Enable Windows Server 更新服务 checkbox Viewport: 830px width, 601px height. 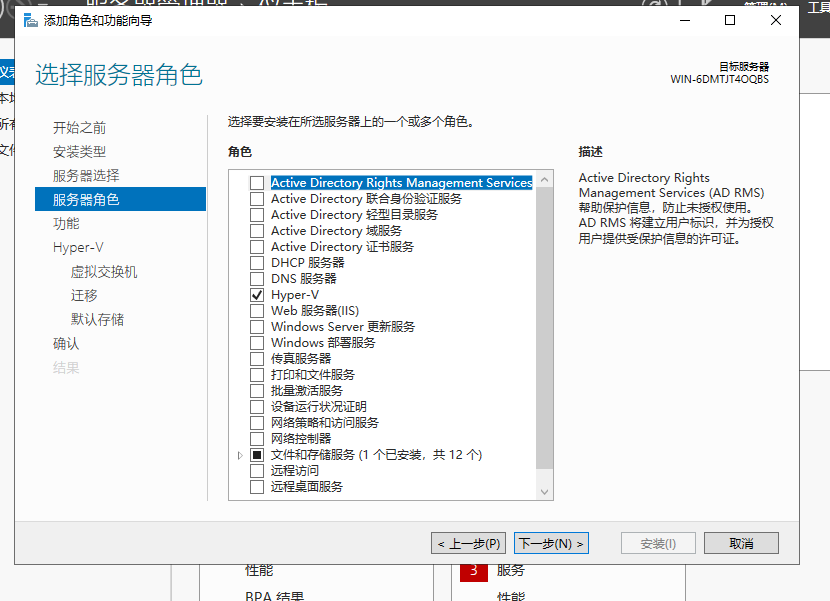point(257,327)
